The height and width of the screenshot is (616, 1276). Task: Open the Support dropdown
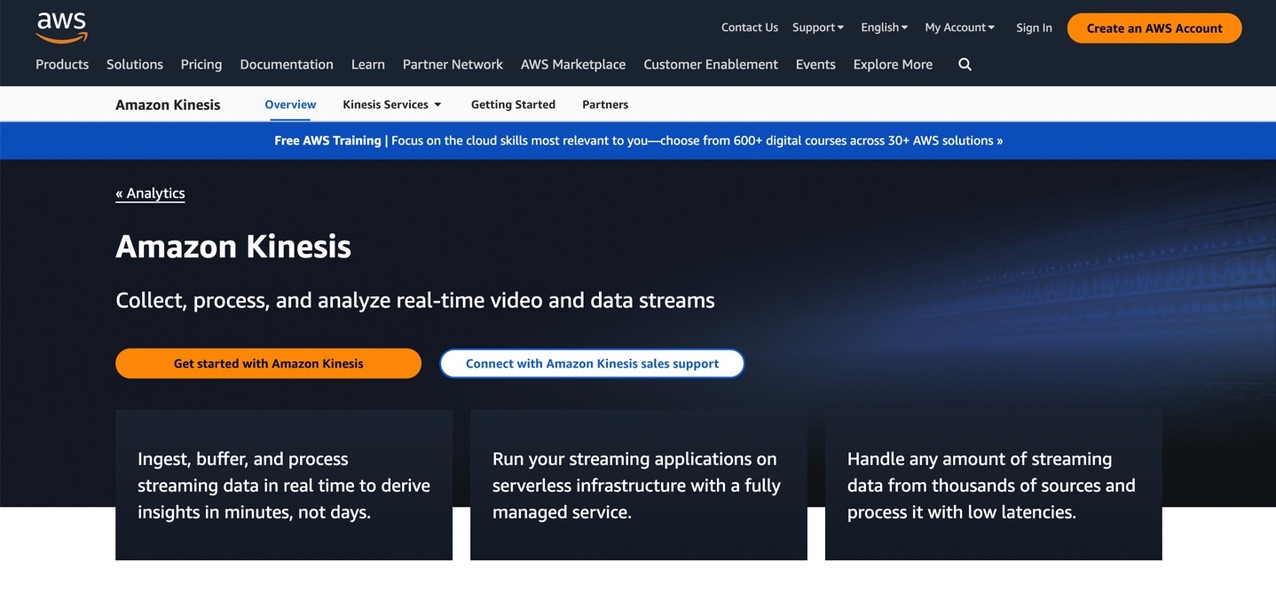click(x=818, y=28)
